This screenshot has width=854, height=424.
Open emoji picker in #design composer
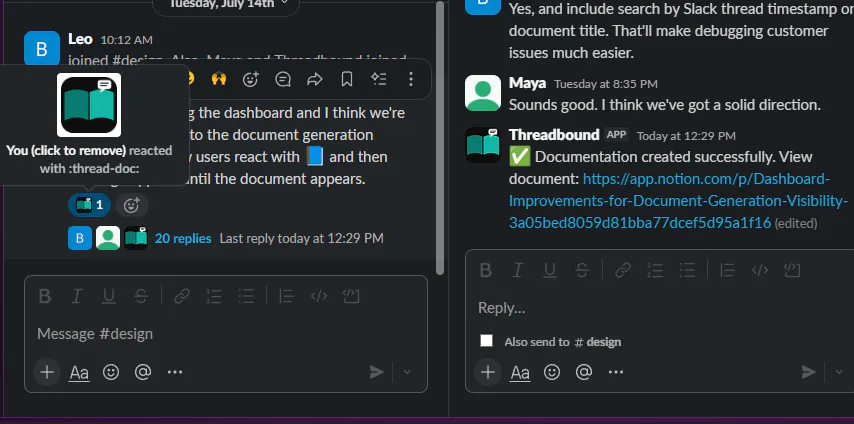pos(111,372)
